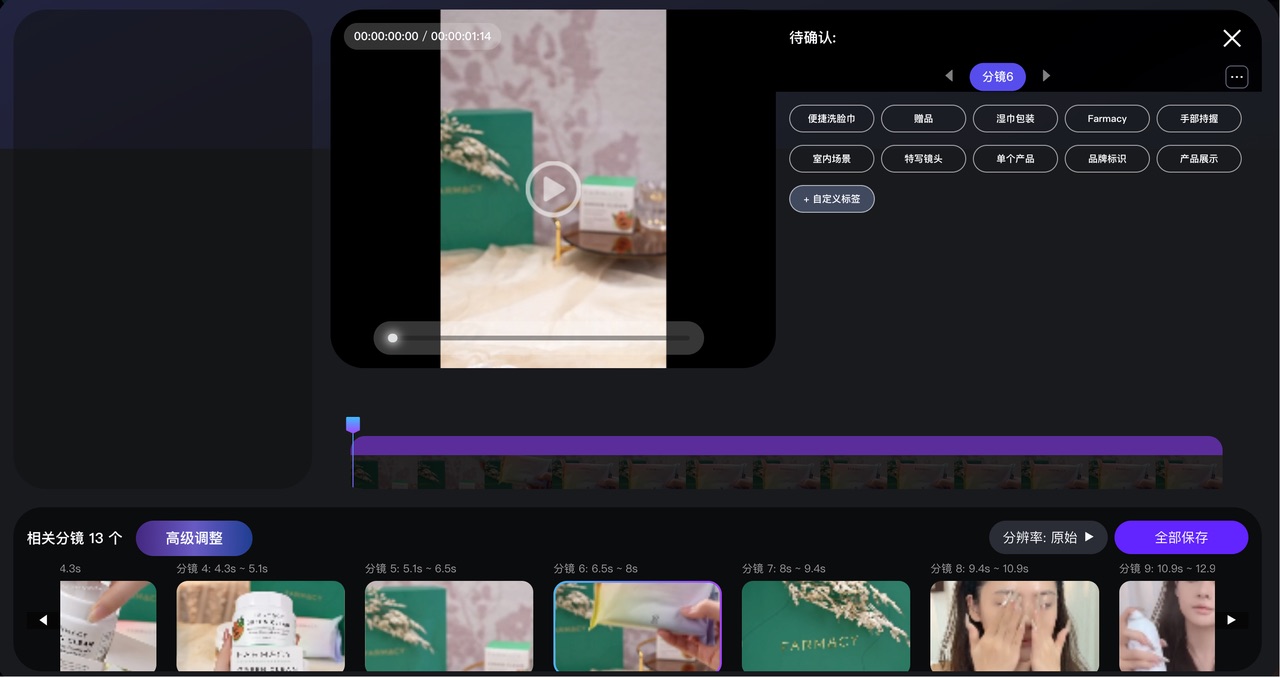Toggle the 特写镜头 tag

922,158
